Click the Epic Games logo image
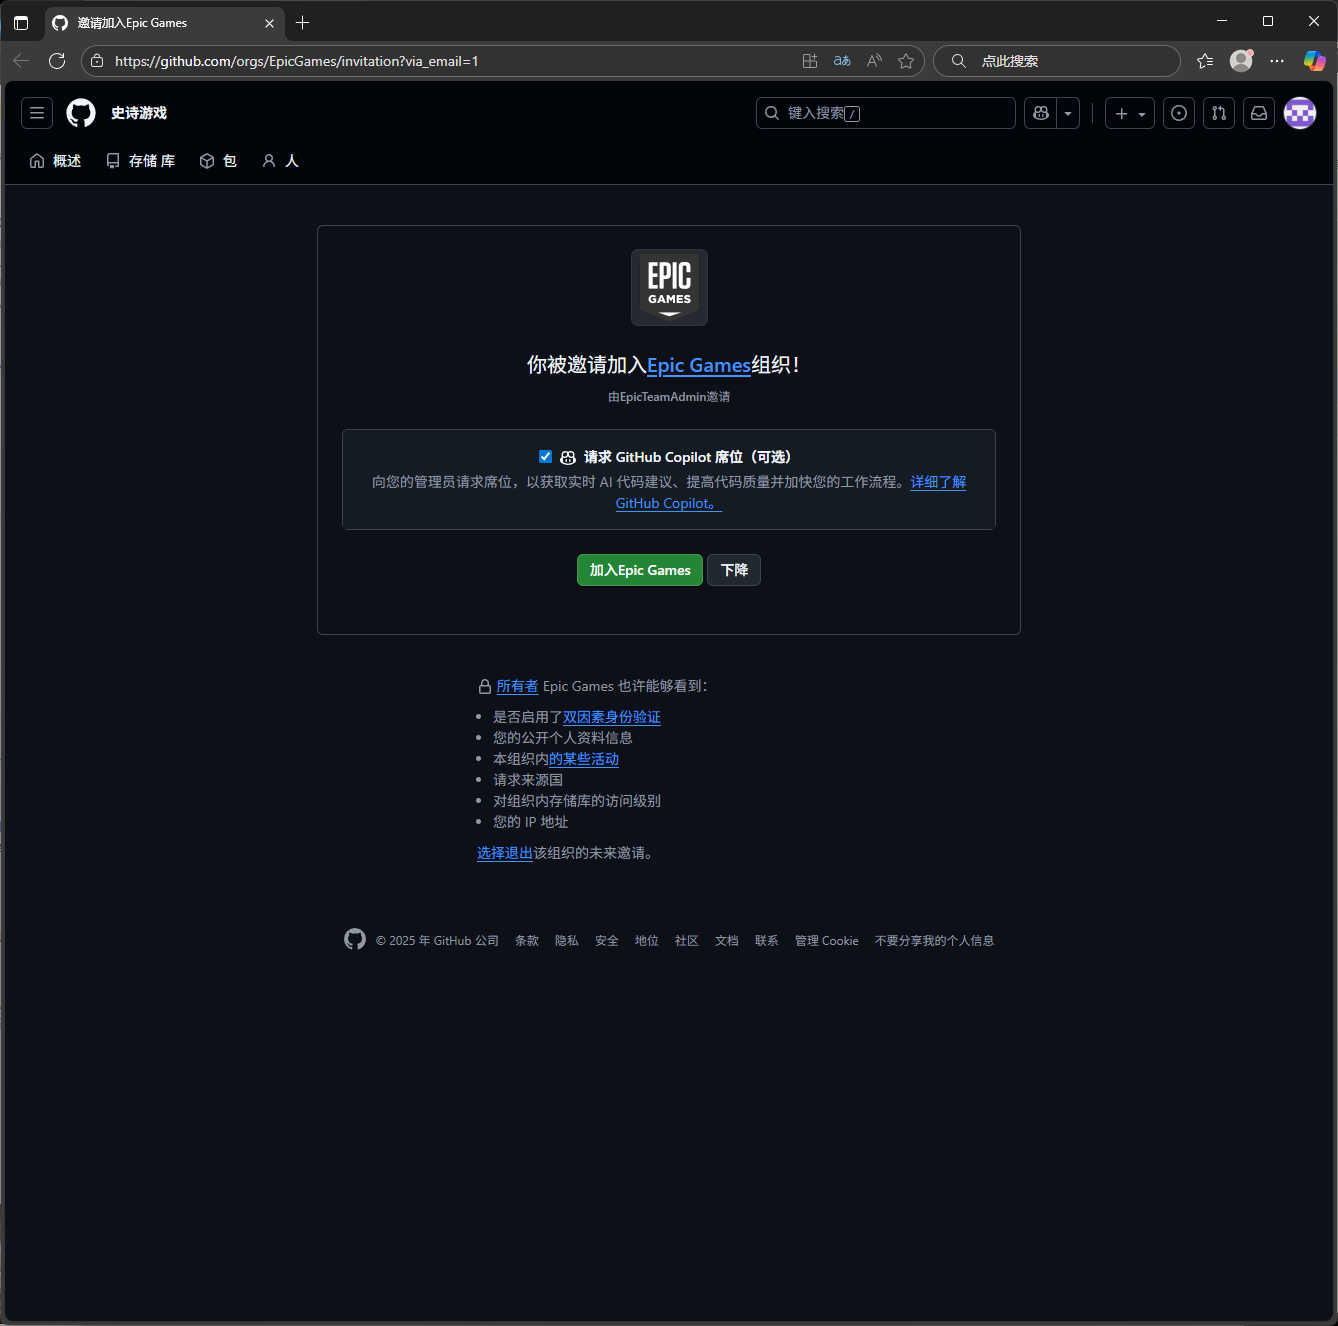1338x1326 pixels. 668,287
